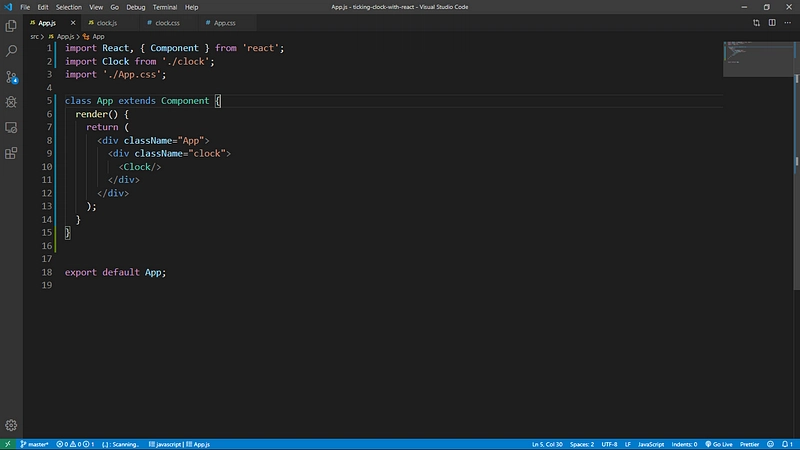Click the split editor right icon
Screen dimensions: 800x450
coord(772,22)
